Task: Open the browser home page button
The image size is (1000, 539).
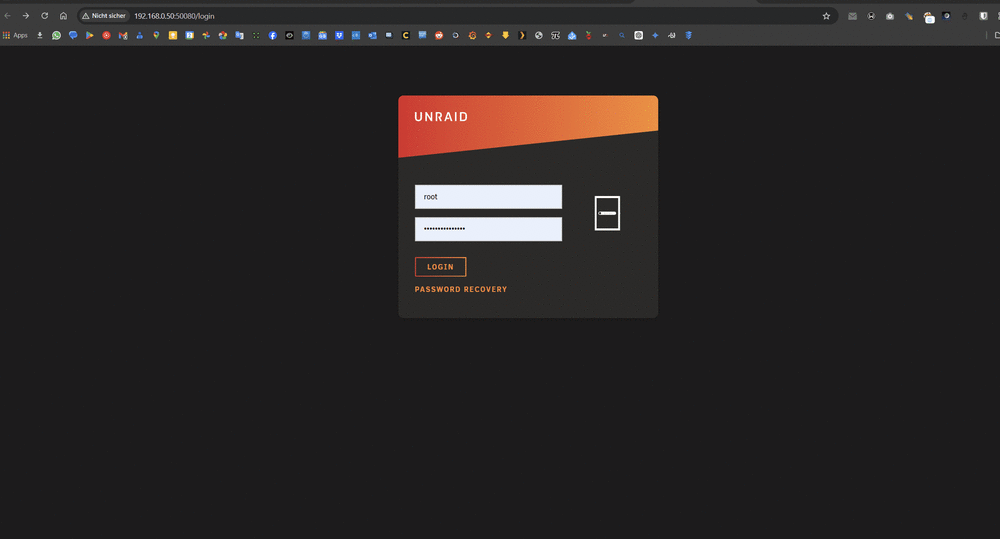Action: pyautogui.click(x=63, y=16)
